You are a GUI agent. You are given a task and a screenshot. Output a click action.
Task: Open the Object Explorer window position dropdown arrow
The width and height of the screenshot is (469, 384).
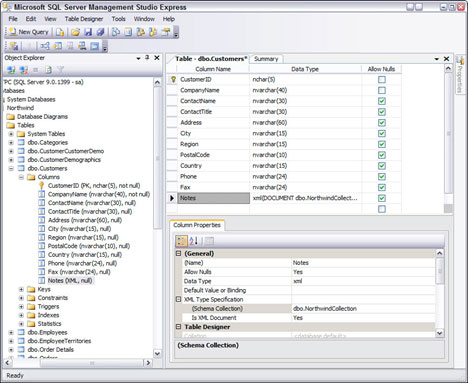138,58
